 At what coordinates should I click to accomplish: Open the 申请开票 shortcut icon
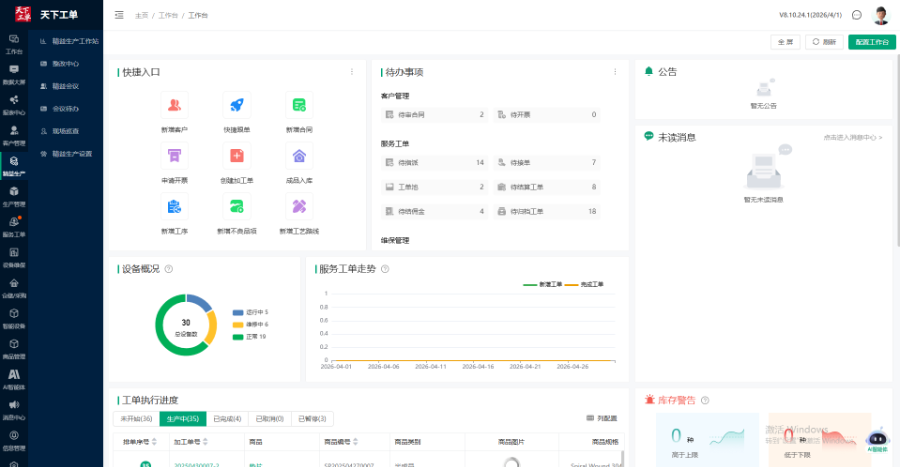click(174, 155)
